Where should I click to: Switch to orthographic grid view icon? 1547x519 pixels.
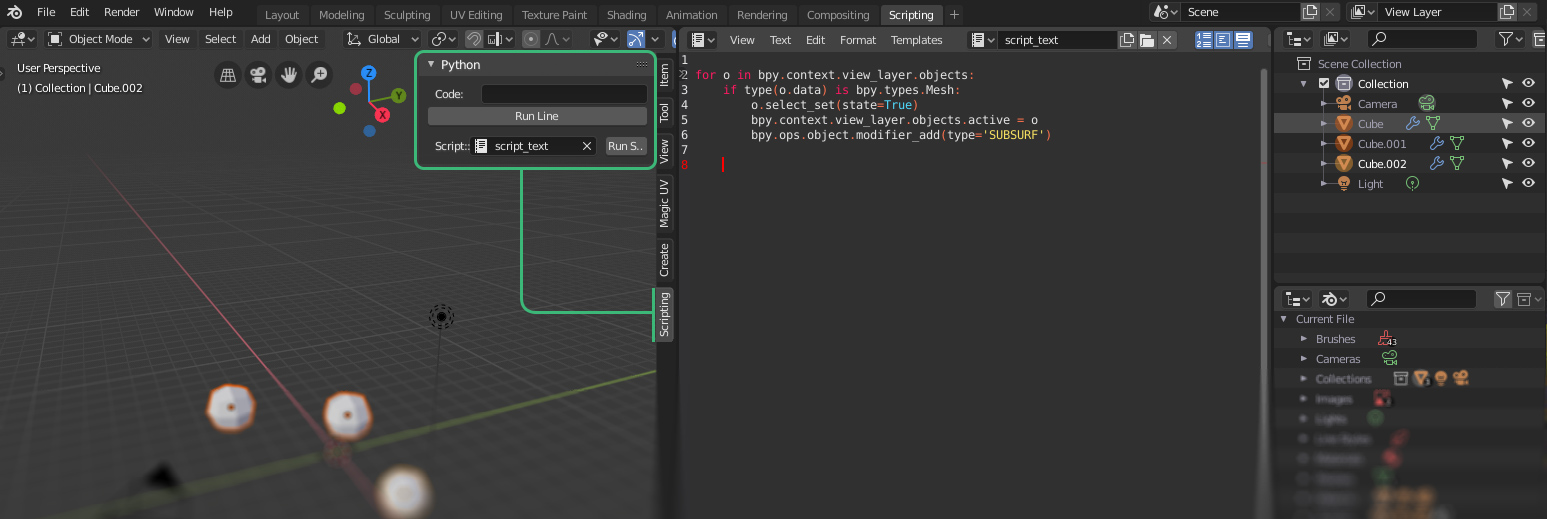pyautogui.click(x=228, y=75)
